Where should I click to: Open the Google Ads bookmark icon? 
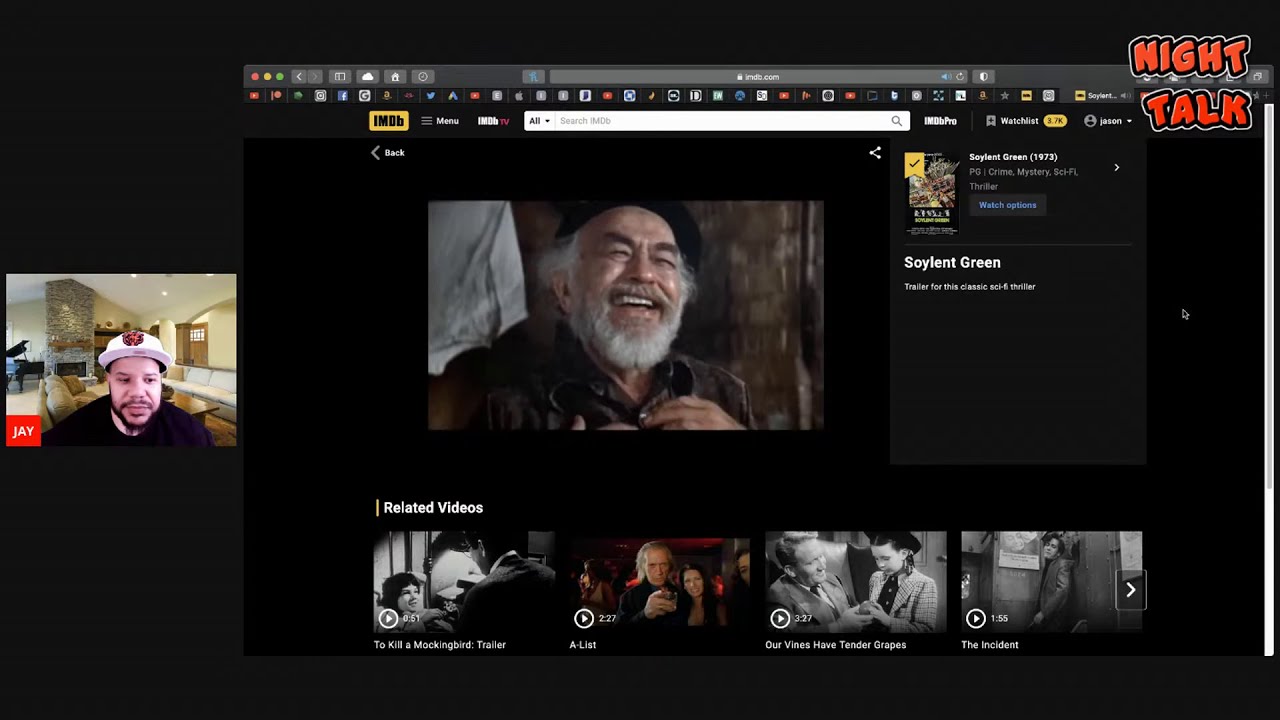453,96
